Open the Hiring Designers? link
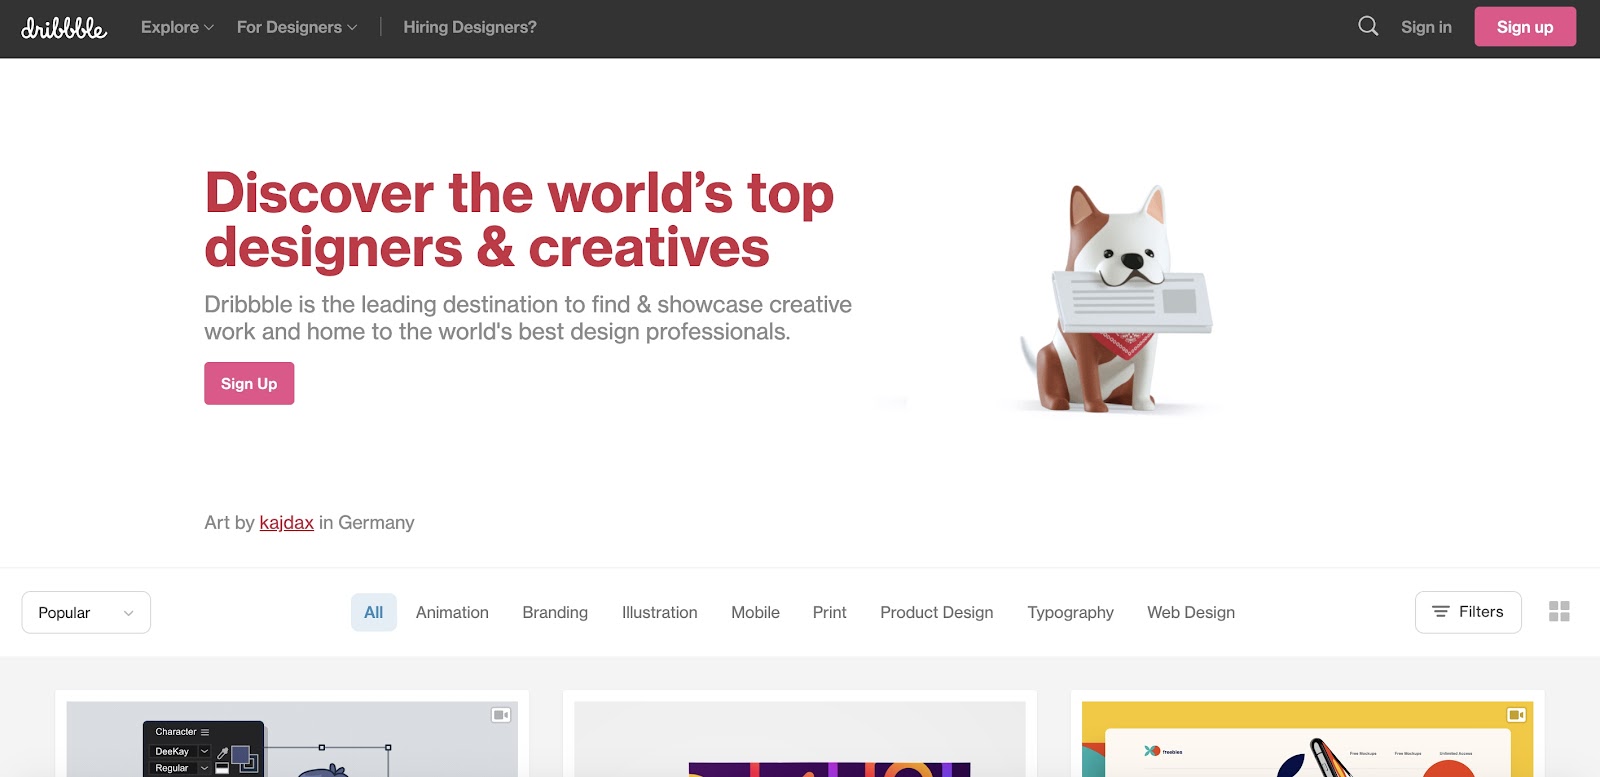The width and height of the screenshot is (1600, 777). click(x=470, y=27)
